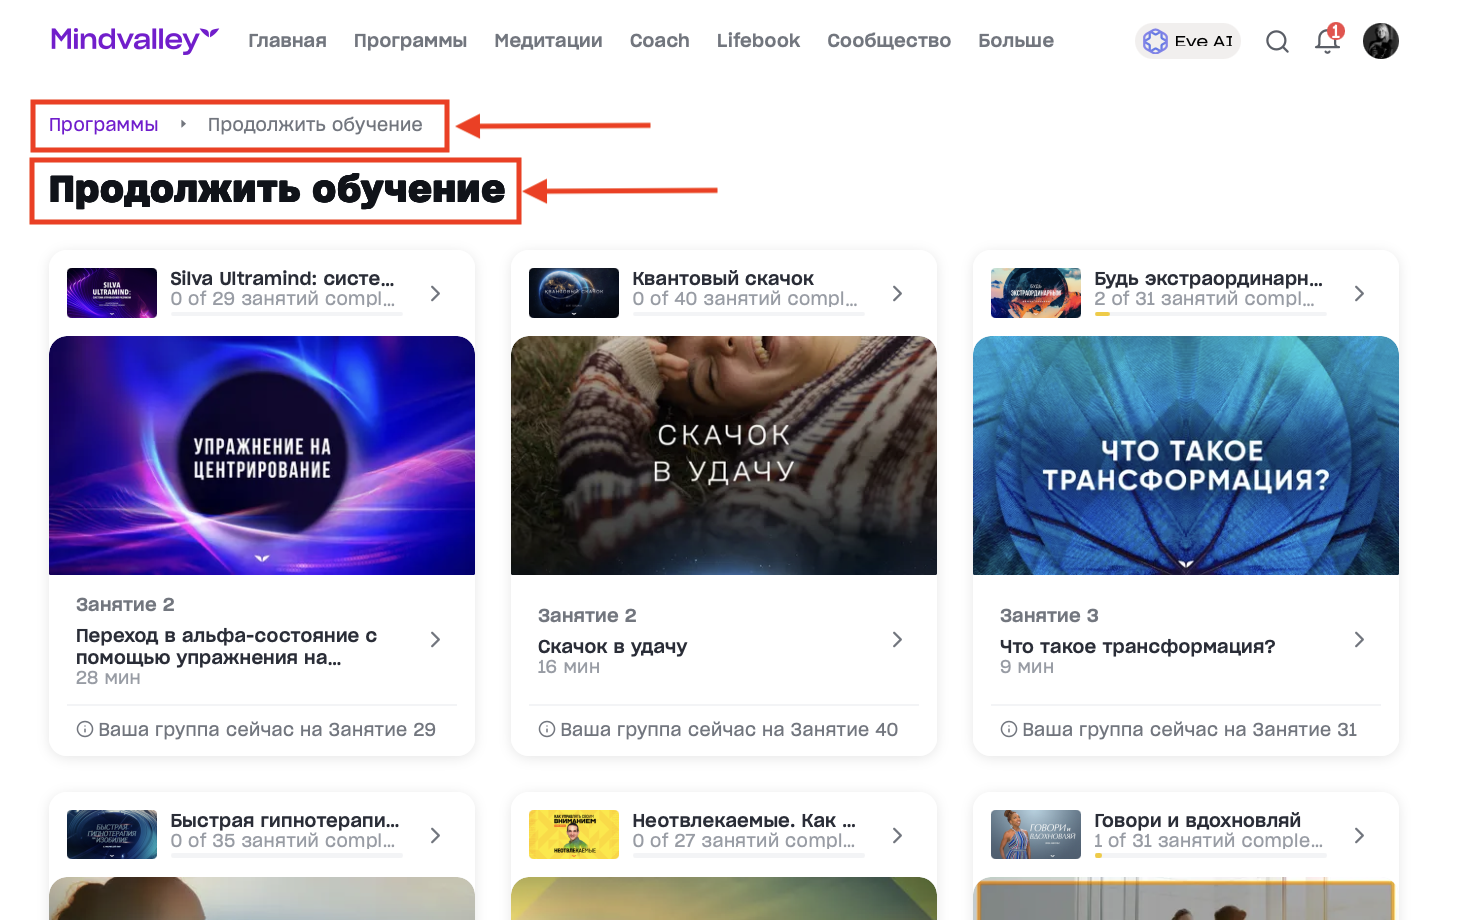Viewport: 1462px width, 920px height.
Task: Open lesson 'Что такое трансформация?' via its chevron
Action: (1359, 639)
